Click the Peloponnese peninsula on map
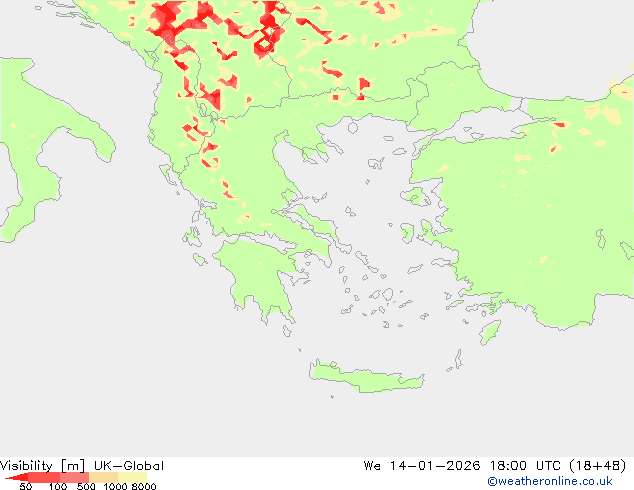 (259, 275)
